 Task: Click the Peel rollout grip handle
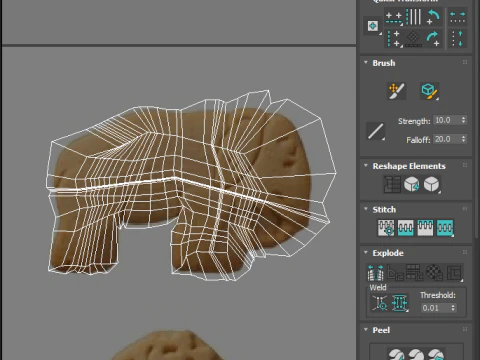[x=465, y=329]
